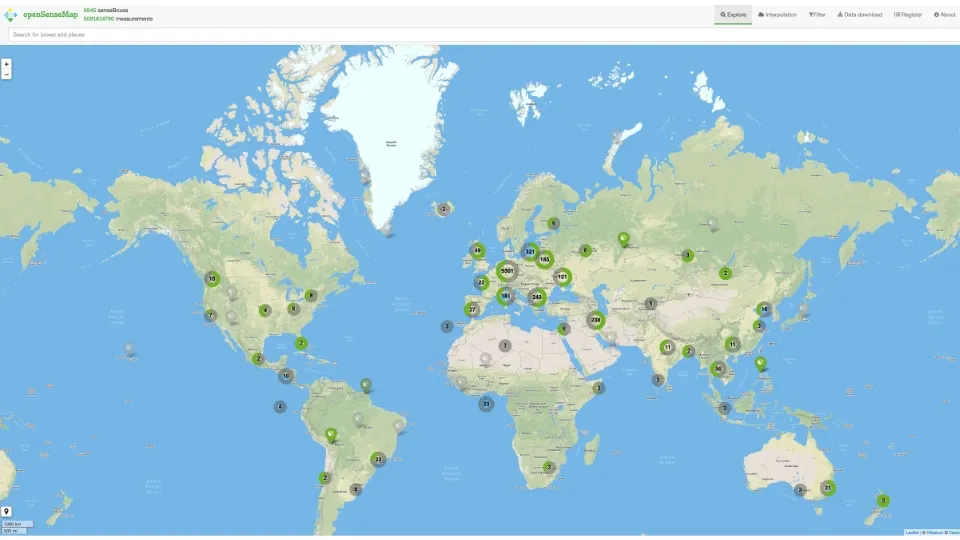
Task: Select the grey senseBox pin near Hawaii
Action: click(x=129, y=349)
